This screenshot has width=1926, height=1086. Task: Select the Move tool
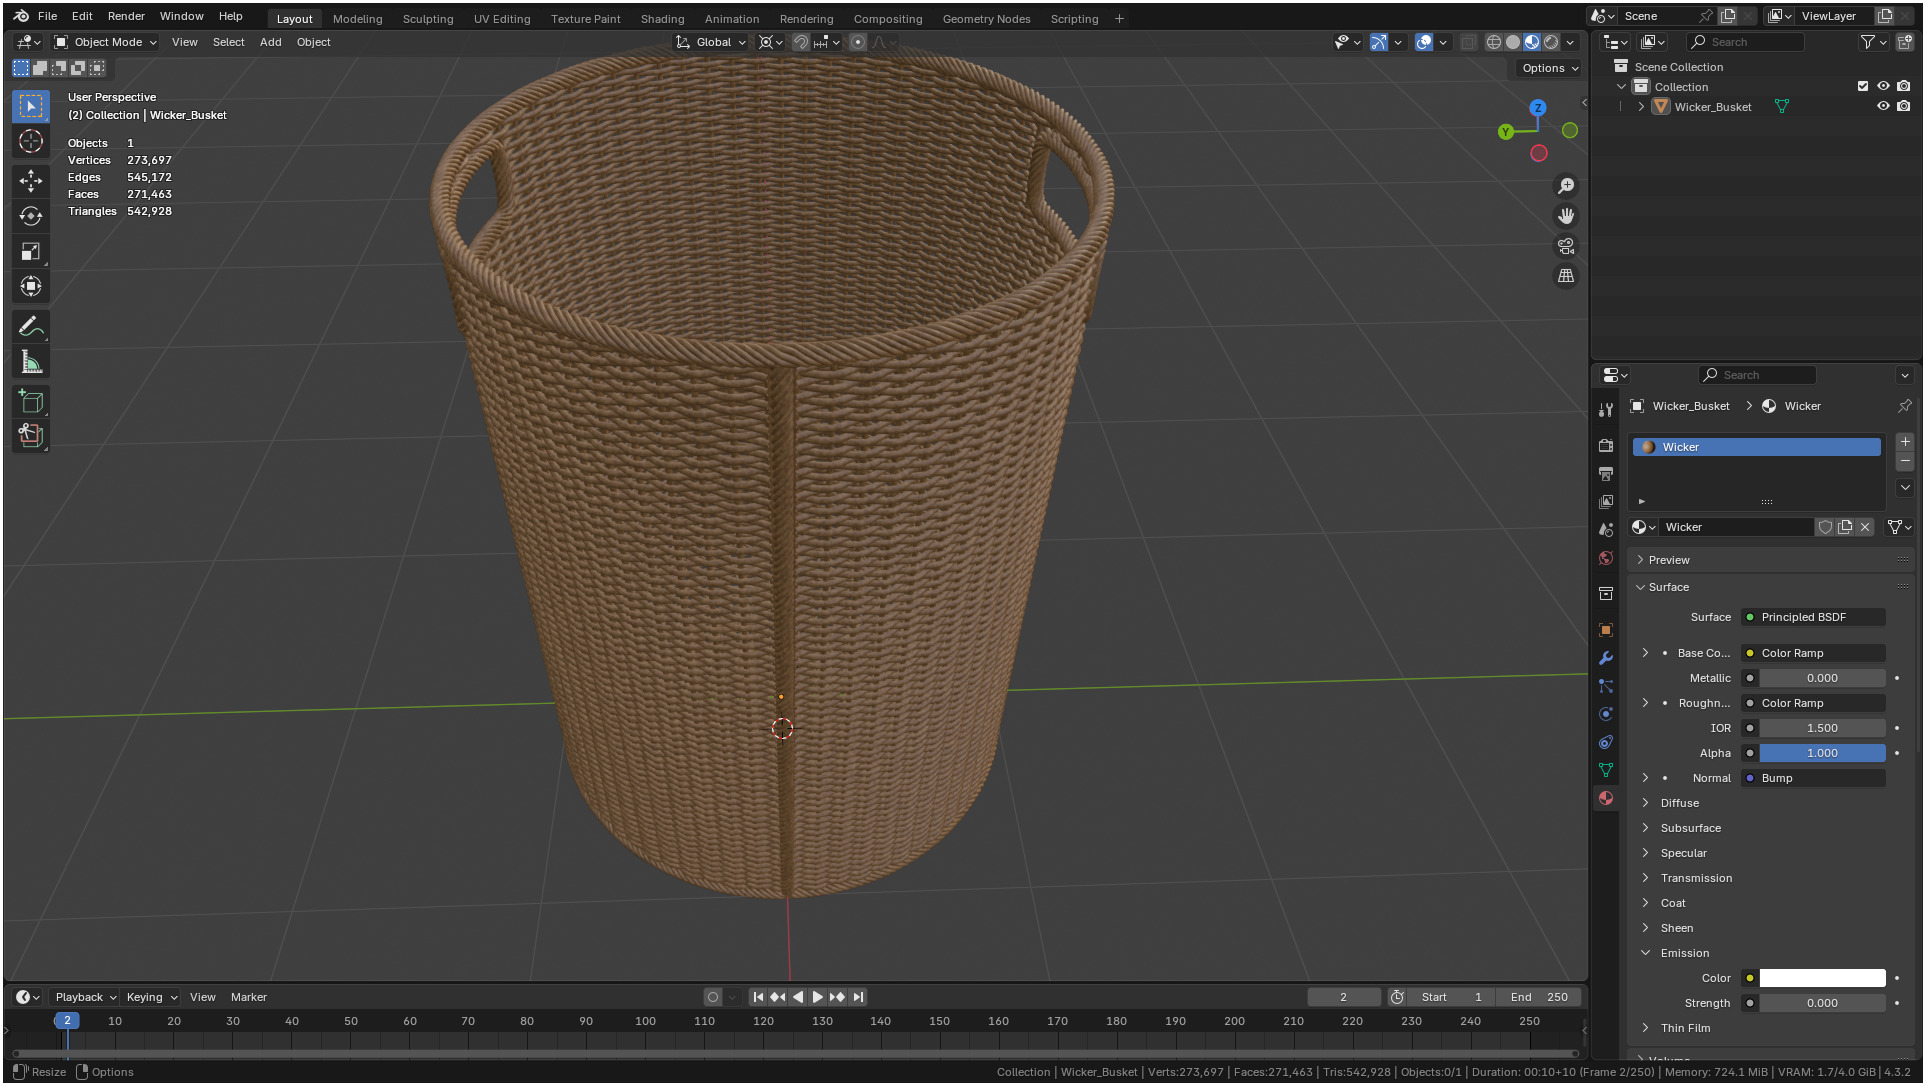tap(31, 181)
